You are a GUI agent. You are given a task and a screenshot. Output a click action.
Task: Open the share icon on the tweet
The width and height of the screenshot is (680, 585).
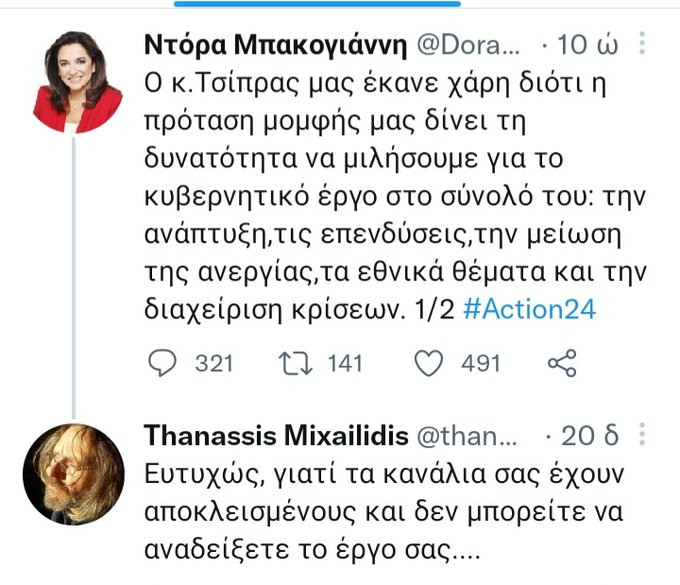tap(563, 363)
